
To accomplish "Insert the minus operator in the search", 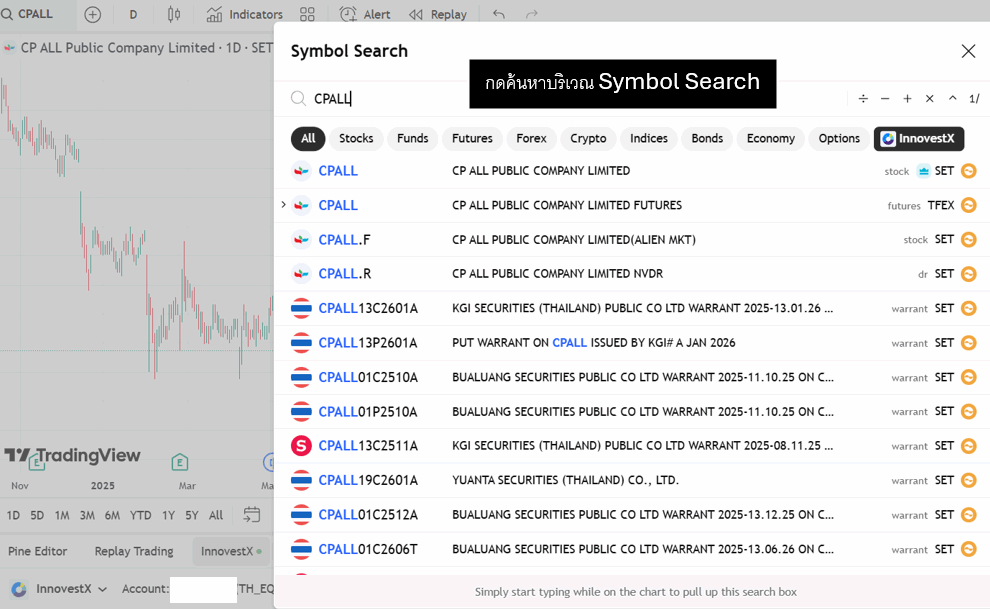I will 885,98.
